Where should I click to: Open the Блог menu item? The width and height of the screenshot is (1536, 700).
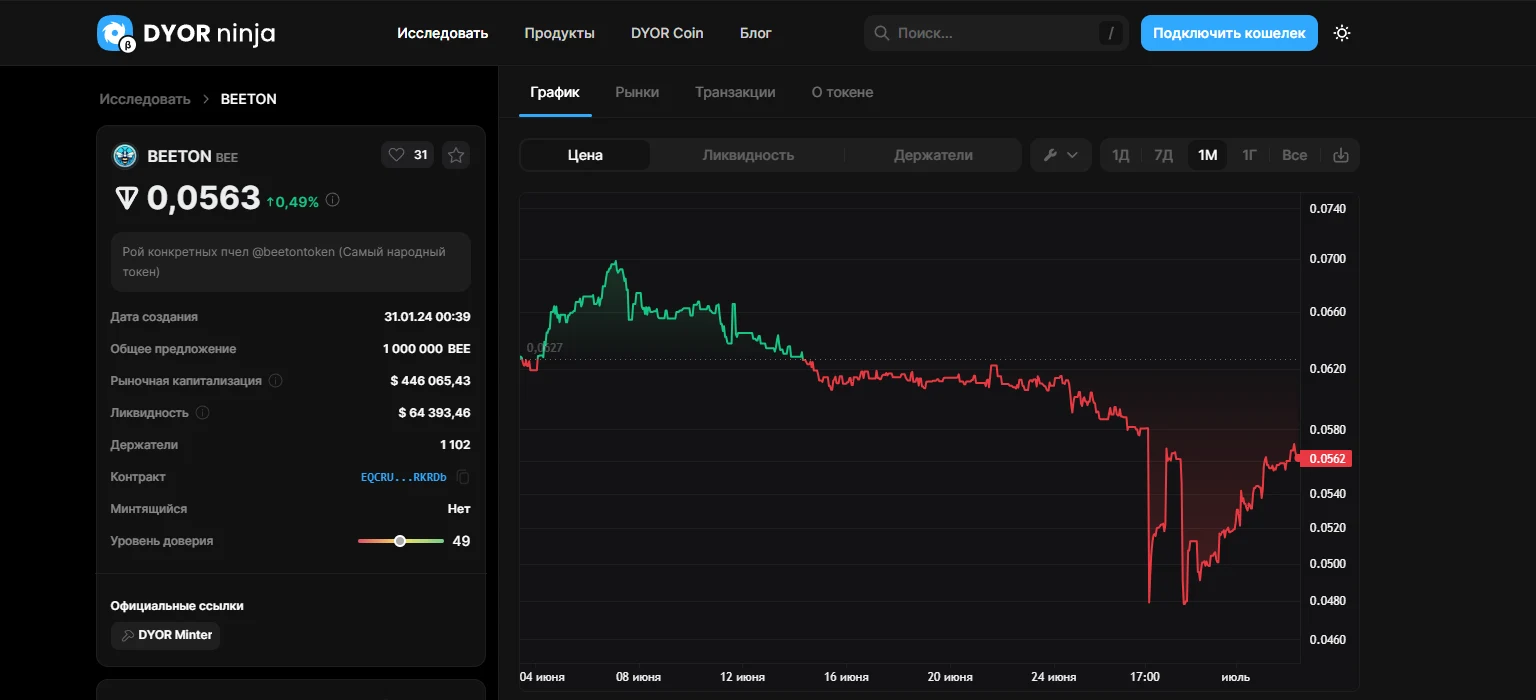pos(756,33)
